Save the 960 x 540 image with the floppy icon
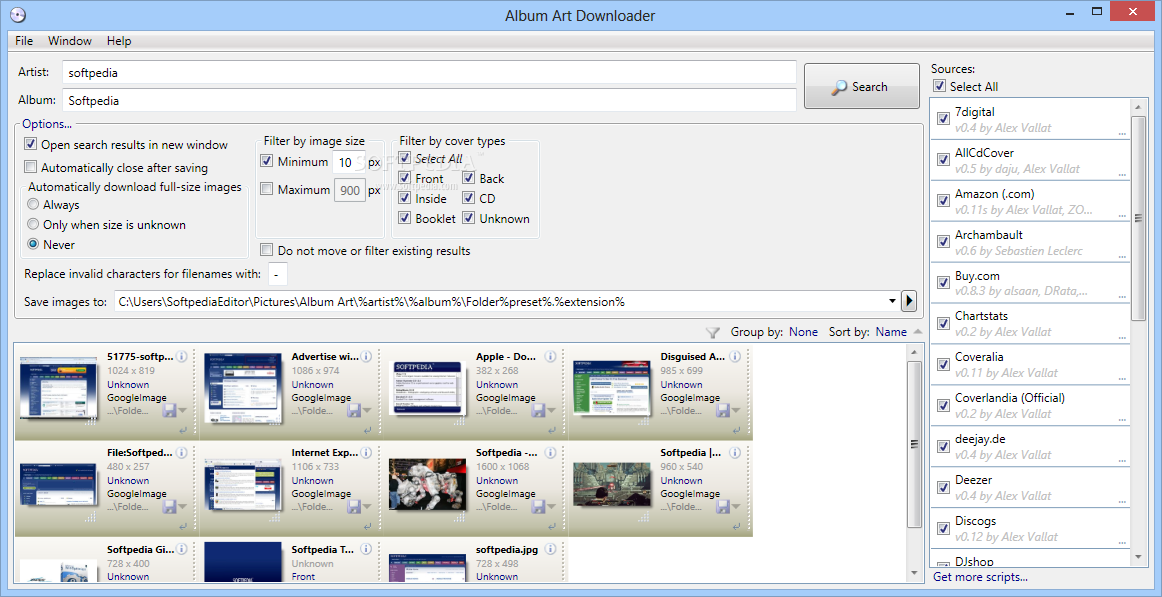 tap(722, 507)
